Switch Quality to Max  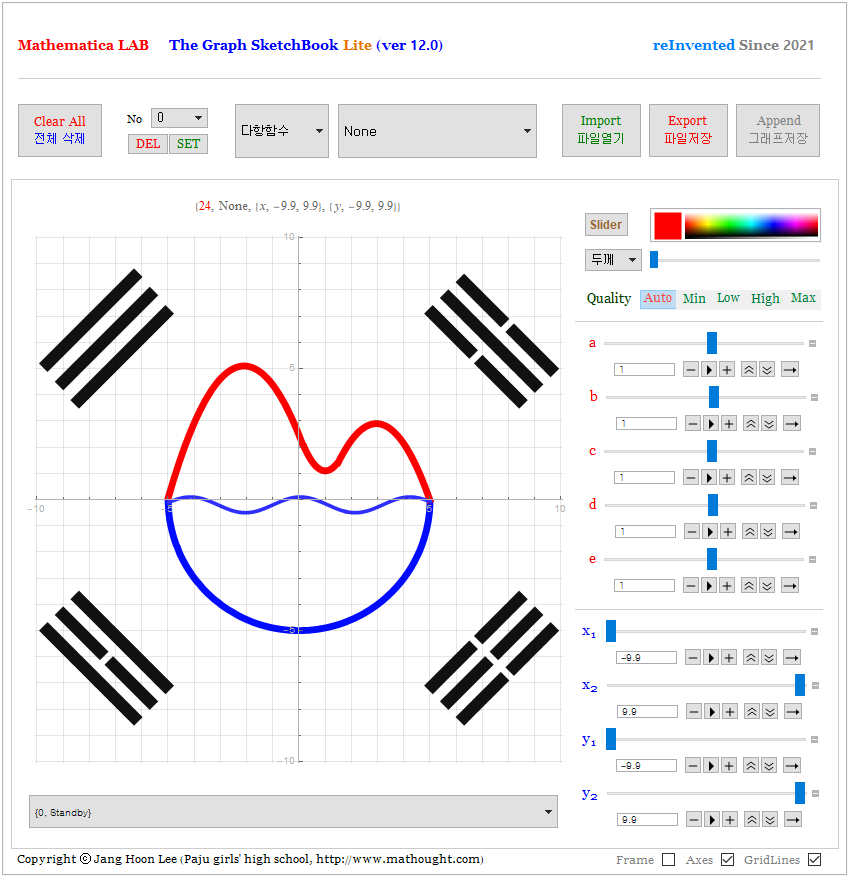click(x=803, y=298)
